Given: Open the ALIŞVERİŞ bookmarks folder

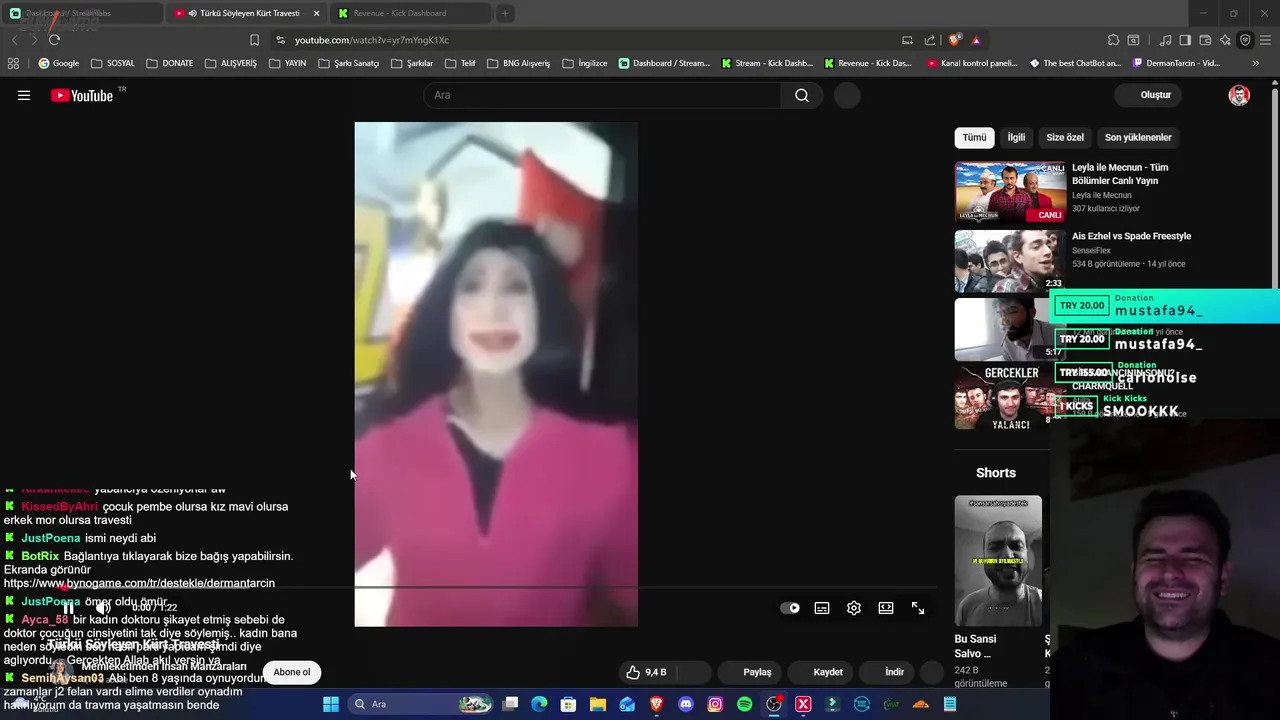Looking at the screenshot, I should click(230, 63).
